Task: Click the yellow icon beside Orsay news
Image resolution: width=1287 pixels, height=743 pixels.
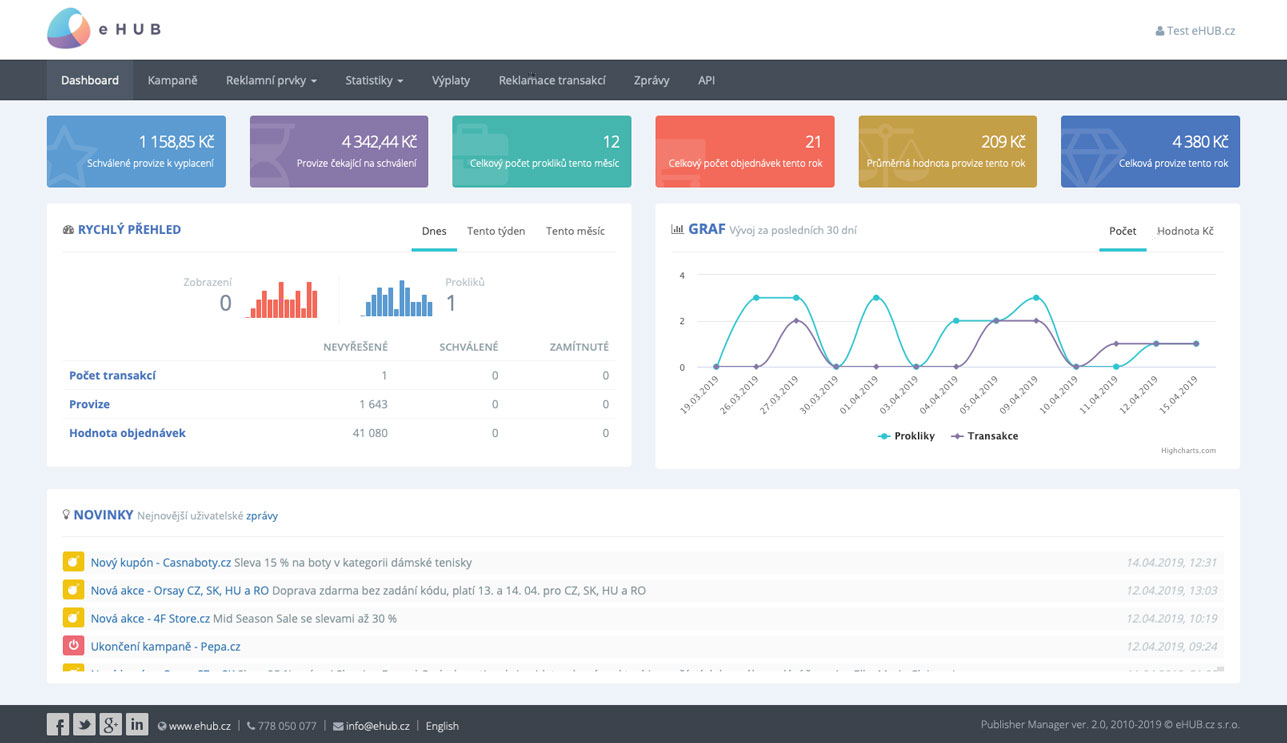Action: pos(73,590)
